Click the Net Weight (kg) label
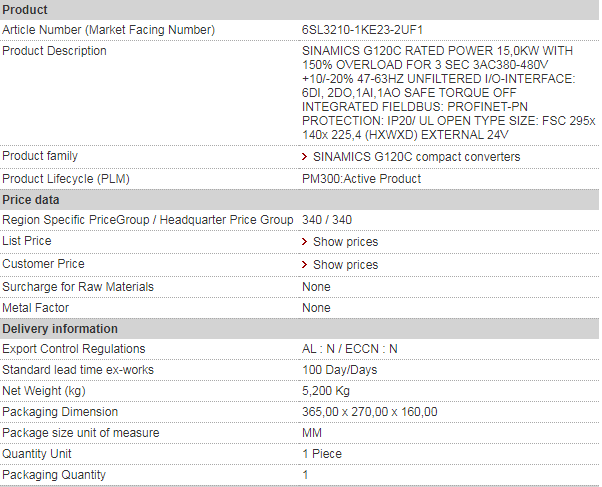Image resolution: width=602 pixels, height=487 pixels. tap(44, 391)
